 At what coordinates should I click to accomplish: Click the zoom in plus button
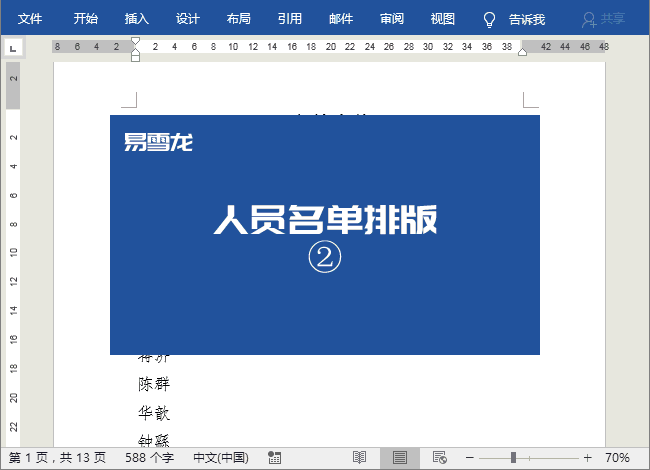point(587,458)
